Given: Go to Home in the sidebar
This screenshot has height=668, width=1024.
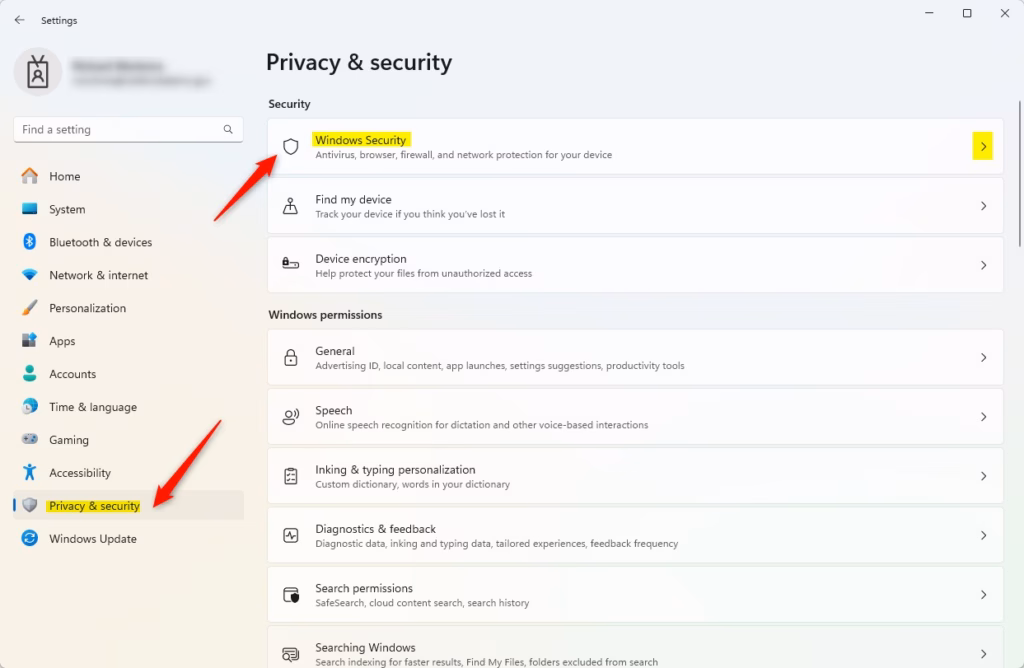Looking at the screenshot, I should click(65, 176).
